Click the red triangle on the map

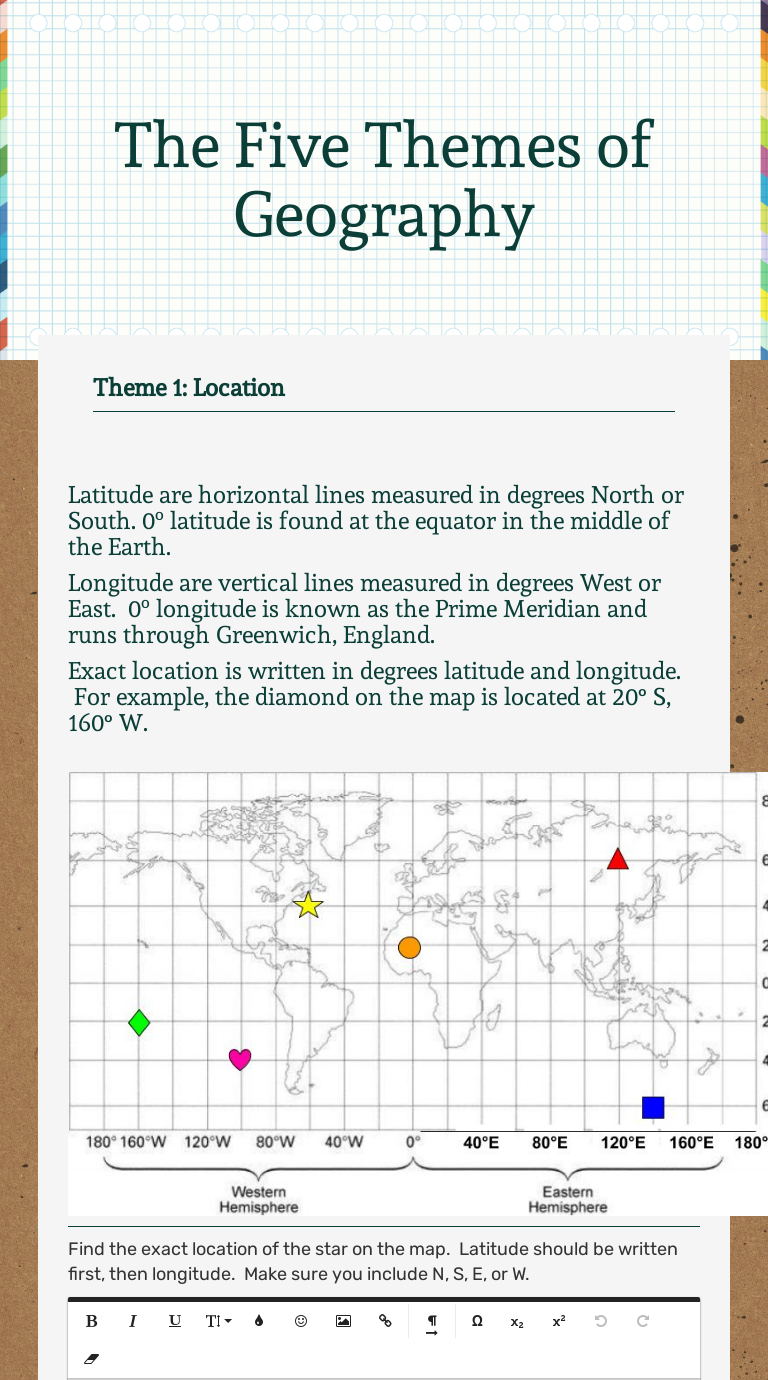click(x=618, y=859)
